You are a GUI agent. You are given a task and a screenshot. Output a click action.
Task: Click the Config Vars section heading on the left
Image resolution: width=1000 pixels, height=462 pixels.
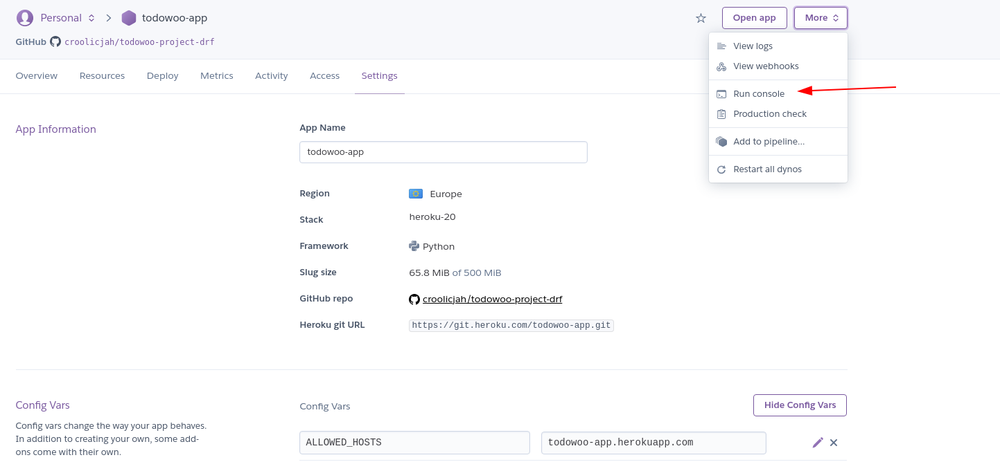(43, 405)
